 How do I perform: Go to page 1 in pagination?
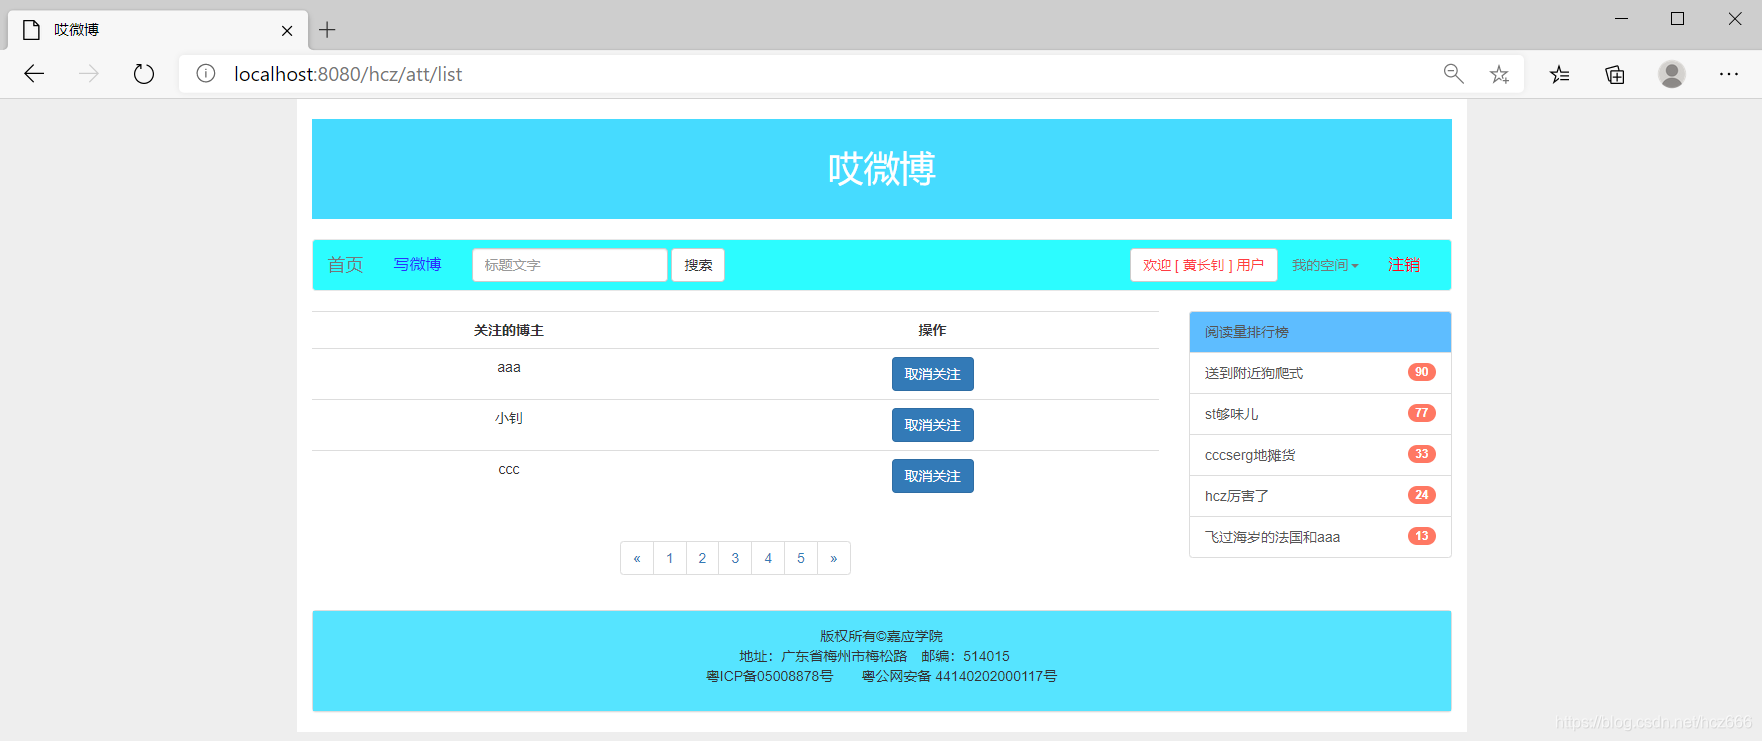670,558
